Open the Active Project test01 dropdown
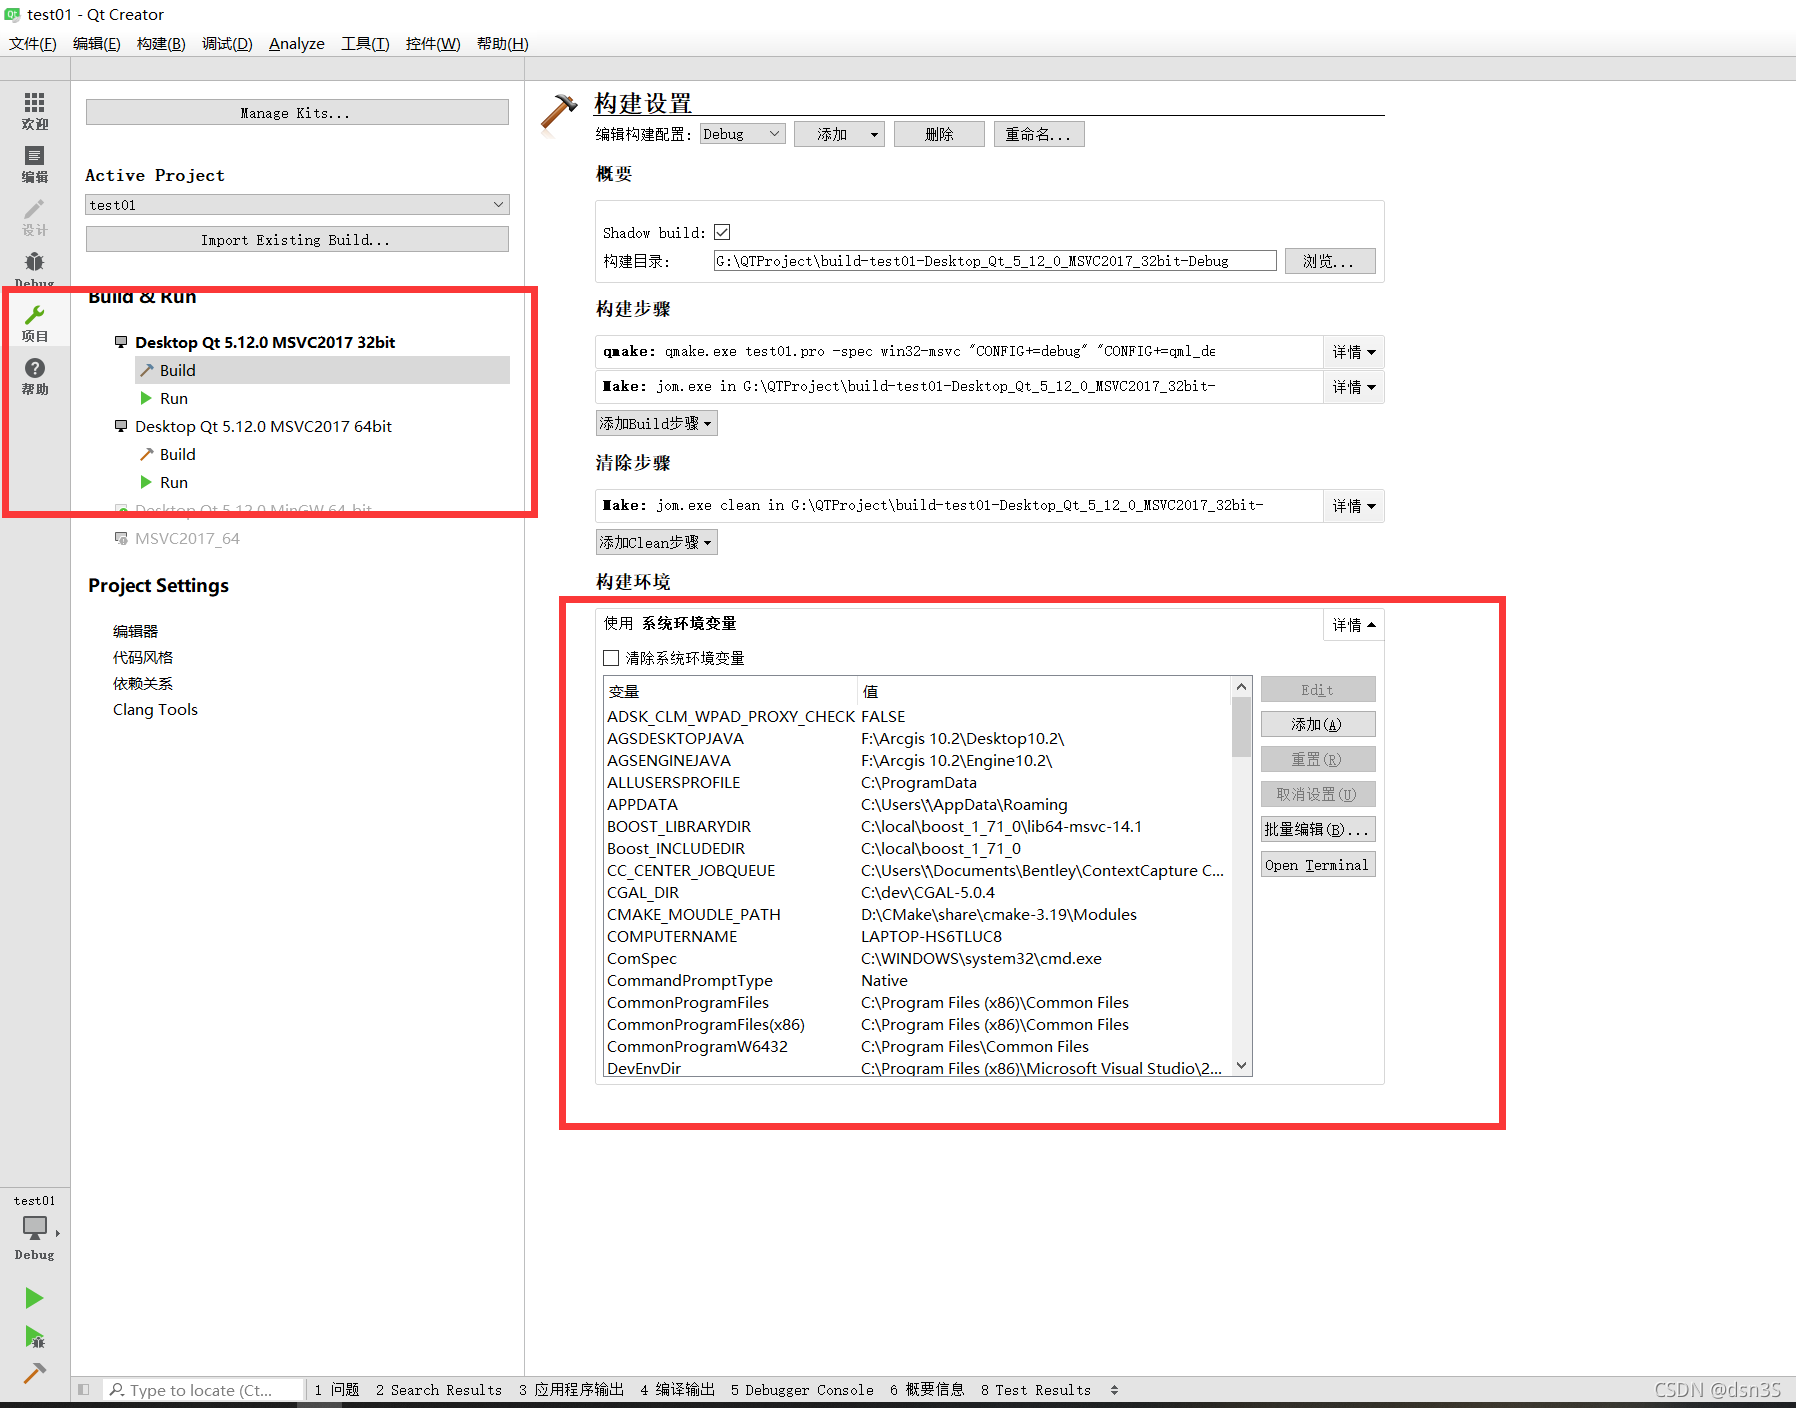 297,204
